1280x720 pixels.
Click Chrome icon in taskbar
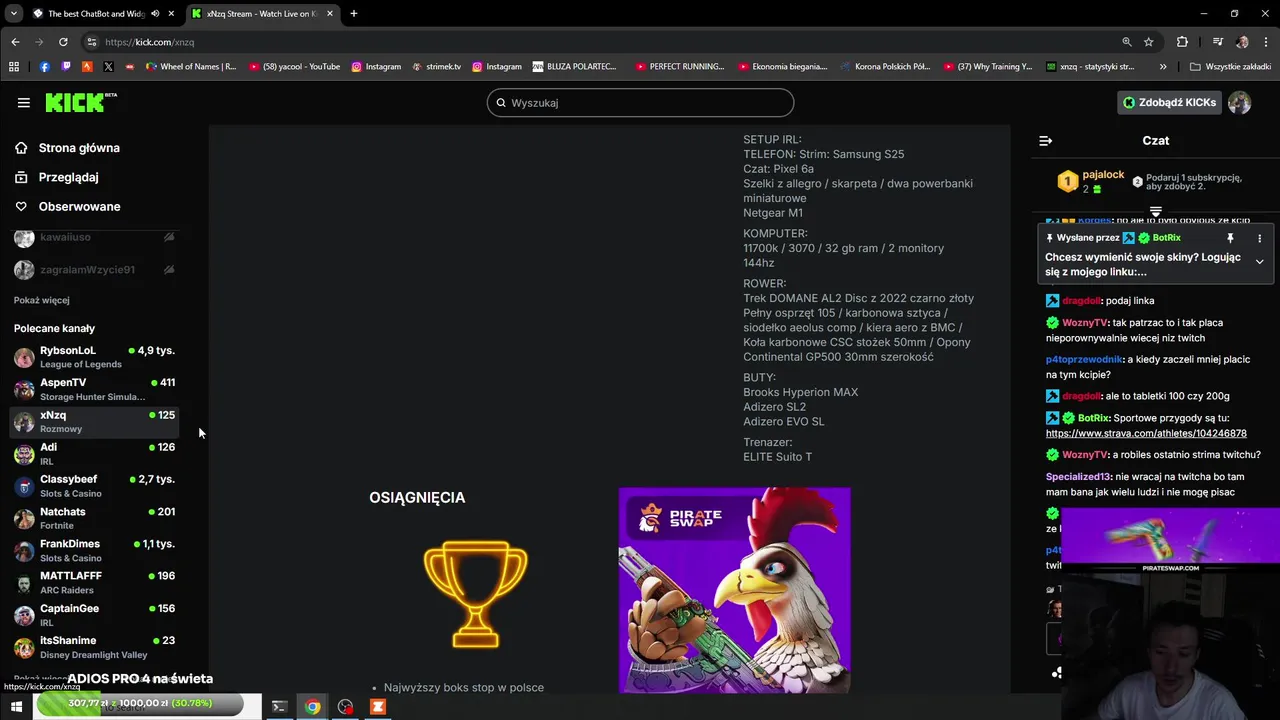pos(313,707)
